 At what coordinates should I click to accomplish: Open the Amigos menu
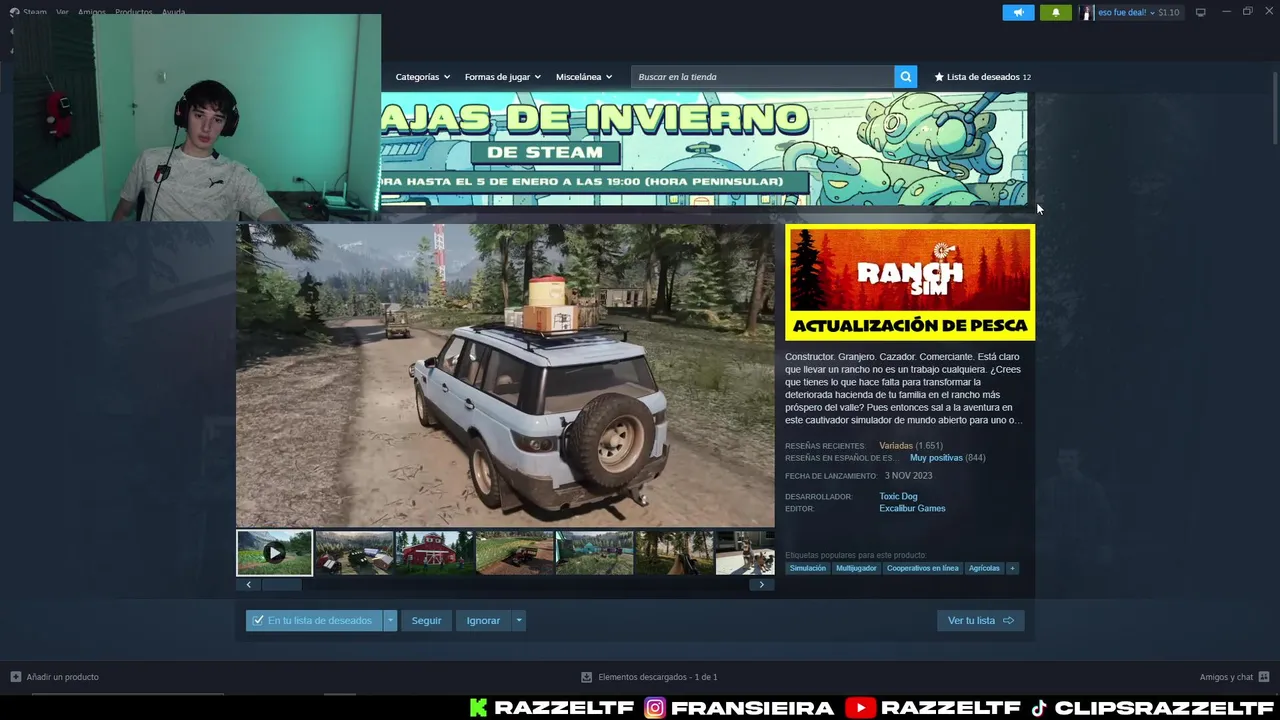(92, 12)
